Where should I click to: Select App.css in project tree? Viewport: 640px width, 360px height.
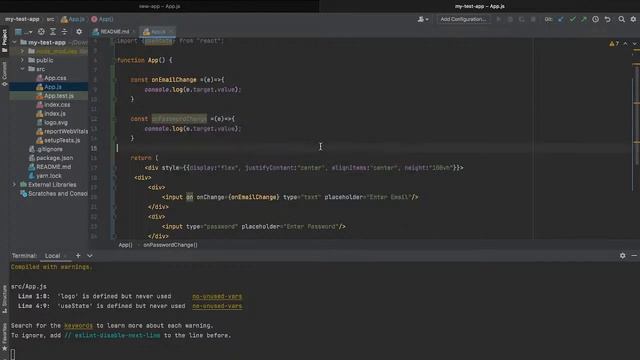point(51,78)
